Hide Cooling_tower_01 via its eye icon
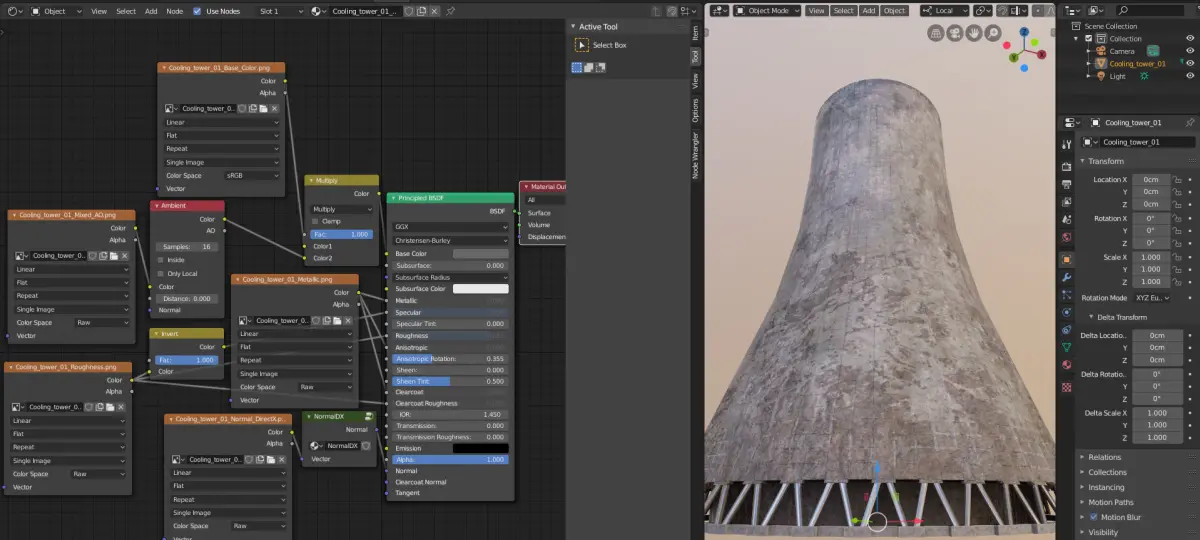This screenshot has height=540, width=1200. (1190, 63)
